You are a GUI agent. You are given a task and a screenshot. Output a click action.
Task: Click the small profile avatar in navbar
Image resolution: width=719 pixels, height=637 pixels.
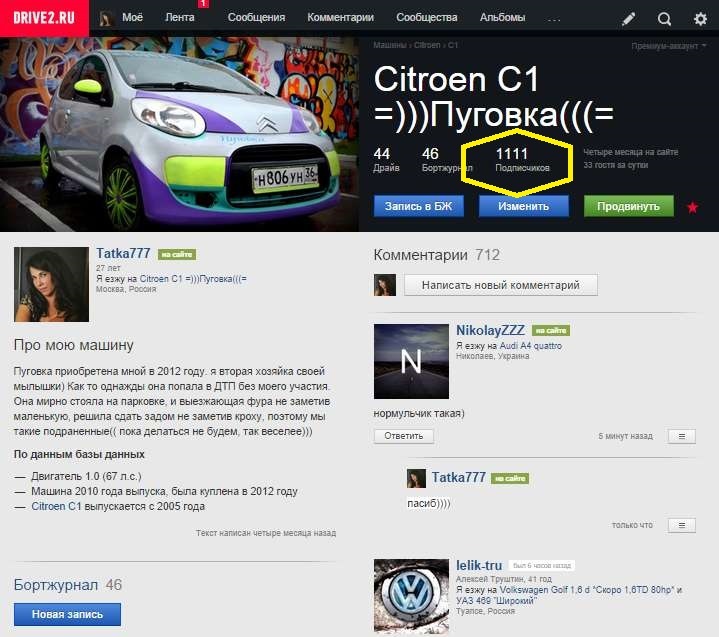pyautogui.click(x=105, y=18)
